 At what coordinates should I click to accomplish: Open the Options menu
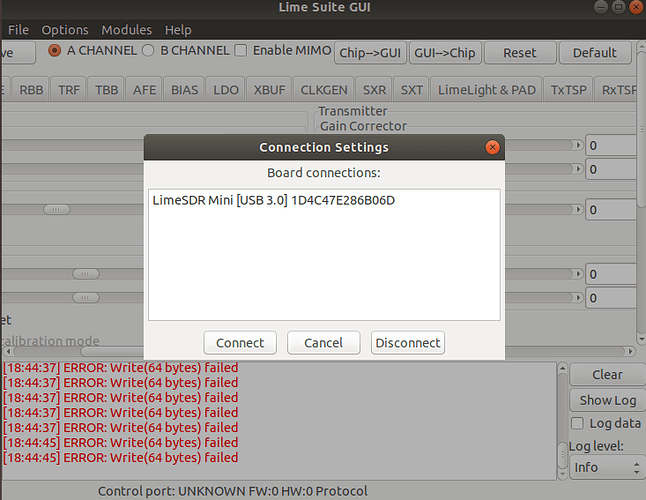pos(65,30)
